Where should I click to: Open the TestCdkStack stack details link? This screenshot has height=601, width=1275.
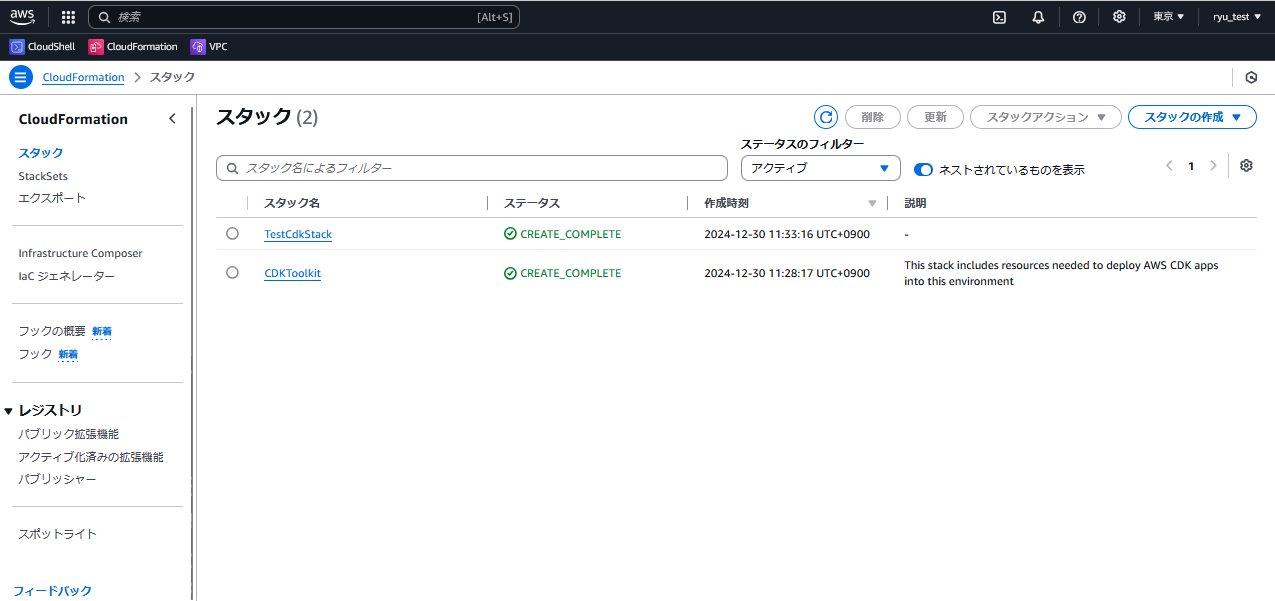pyautogui.click(x=297, y=233)
